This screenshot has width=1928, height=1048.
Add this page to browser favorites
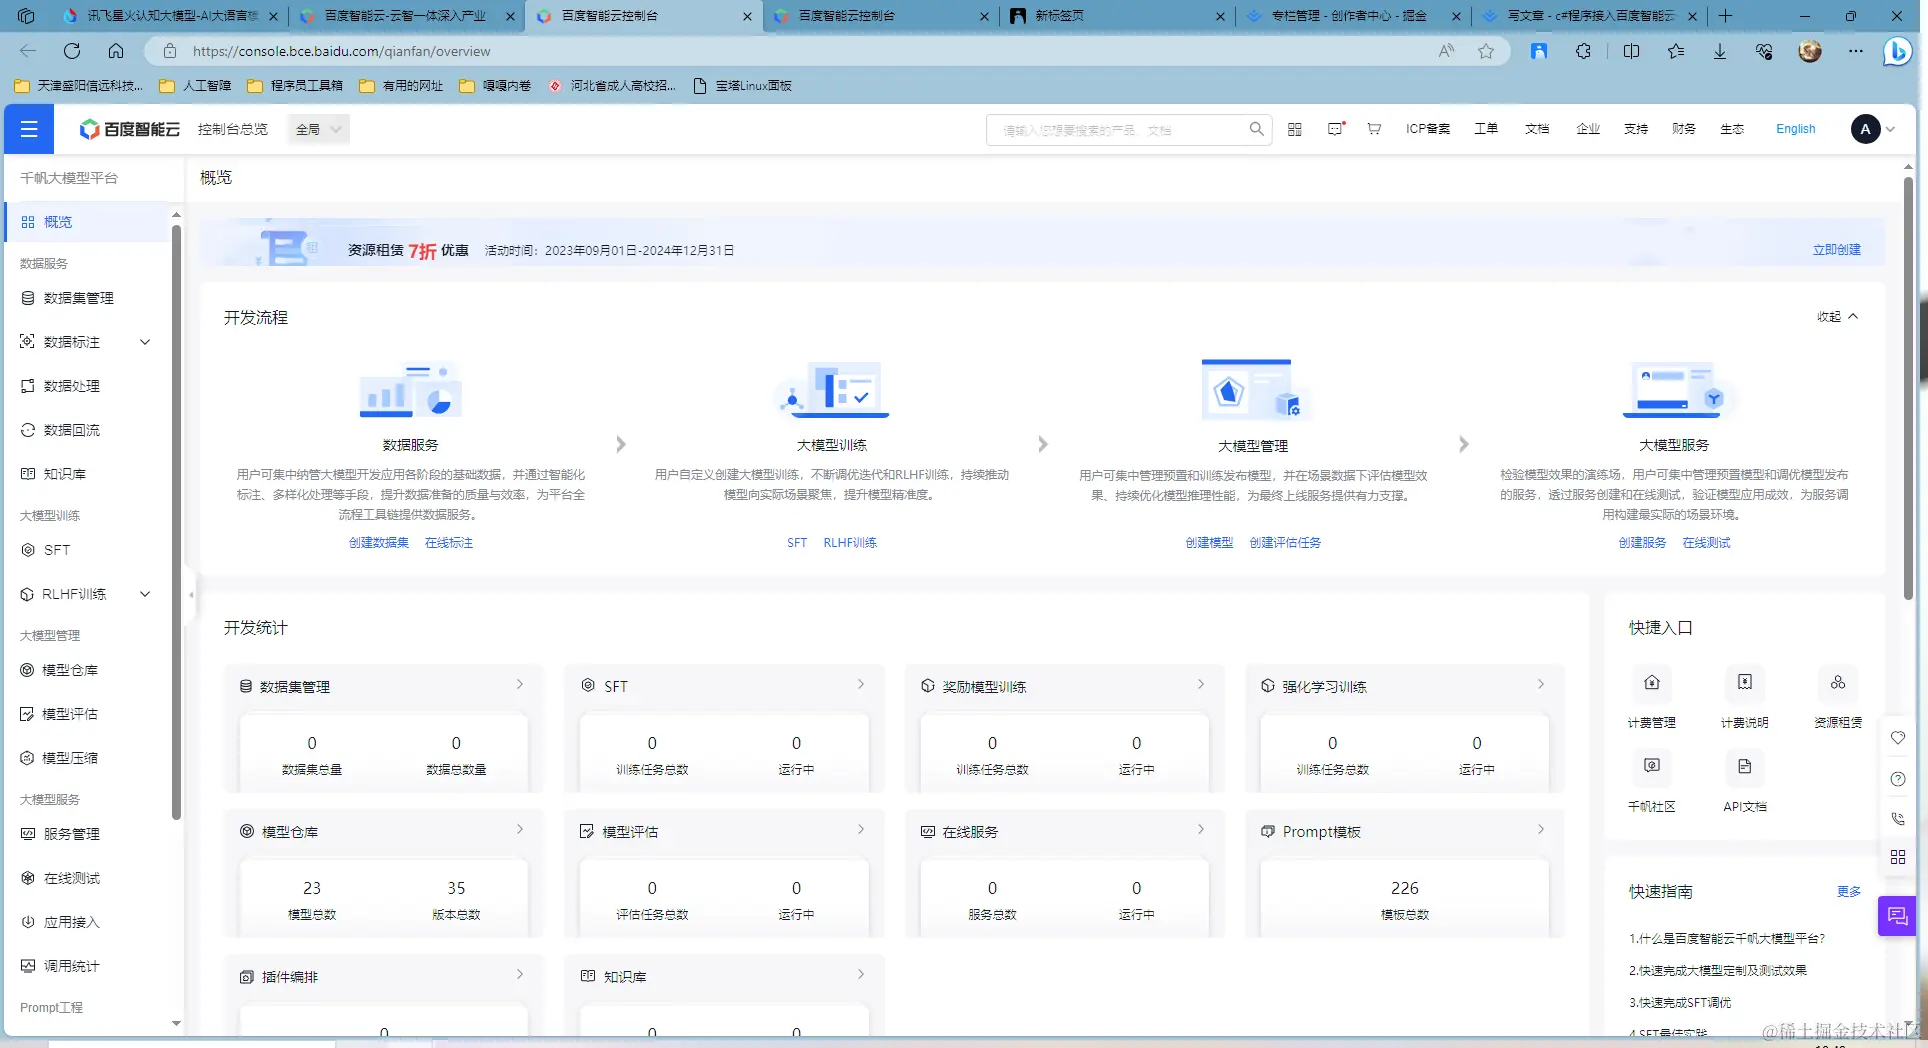(1486, 51)
